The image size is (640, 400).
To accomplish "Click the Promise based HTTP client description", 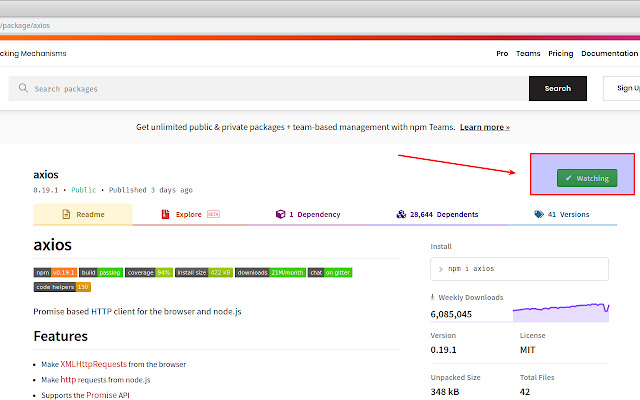I will tap(137, 311).
